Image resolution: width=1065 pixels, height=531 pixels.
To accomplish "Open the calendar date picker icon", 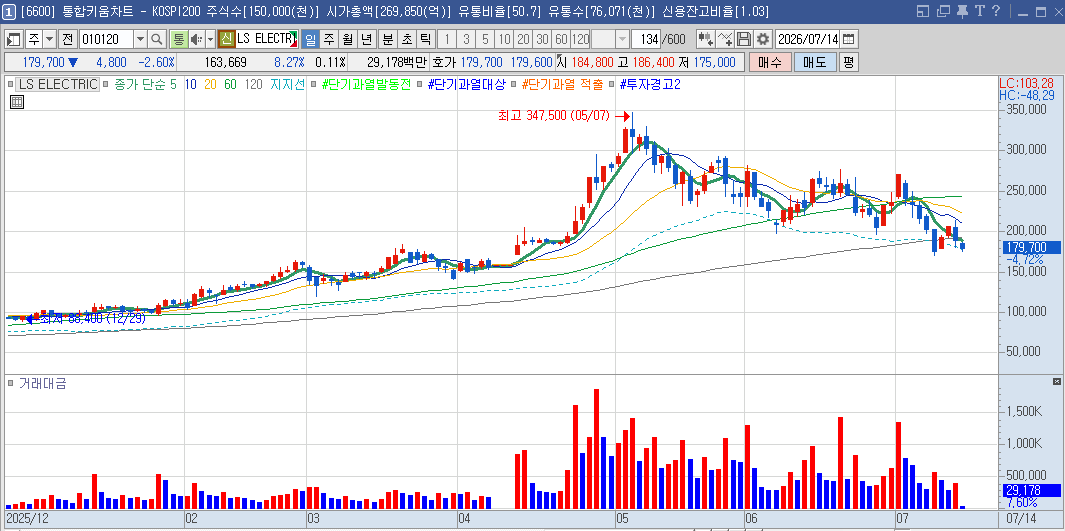I will pyautogui.click(x=849, y=39).
